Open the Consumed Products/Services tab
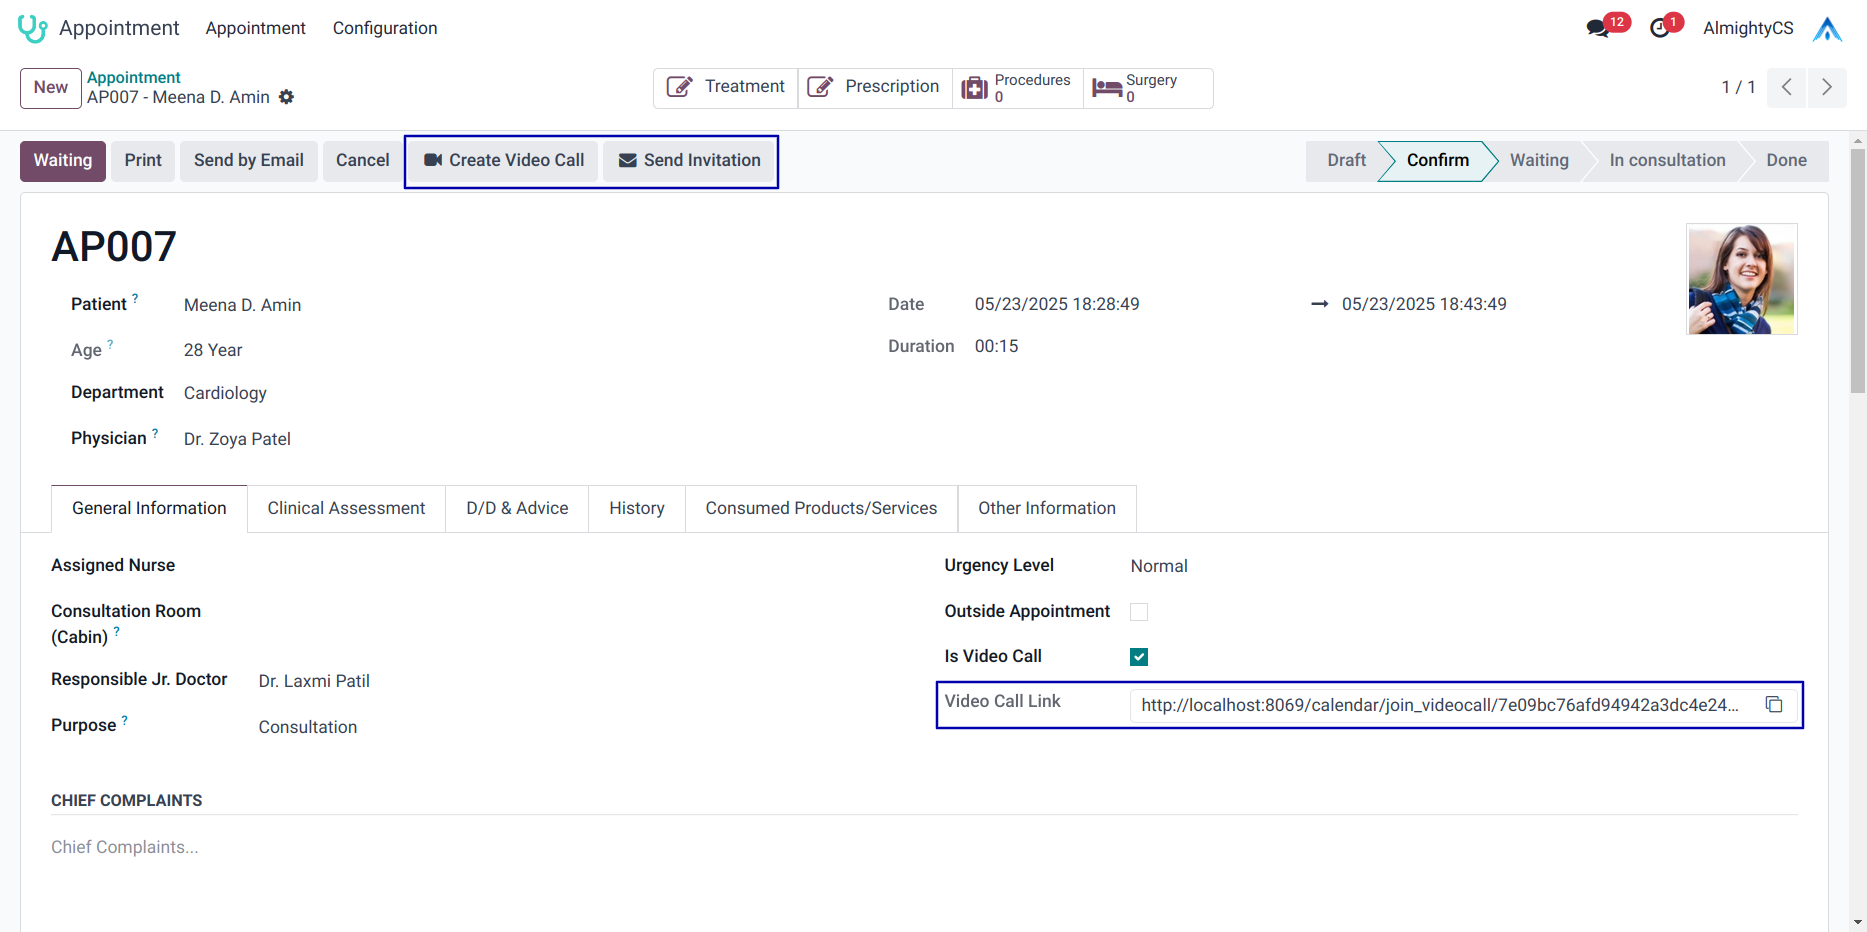 pyautogui.click(x=821, y=508)
